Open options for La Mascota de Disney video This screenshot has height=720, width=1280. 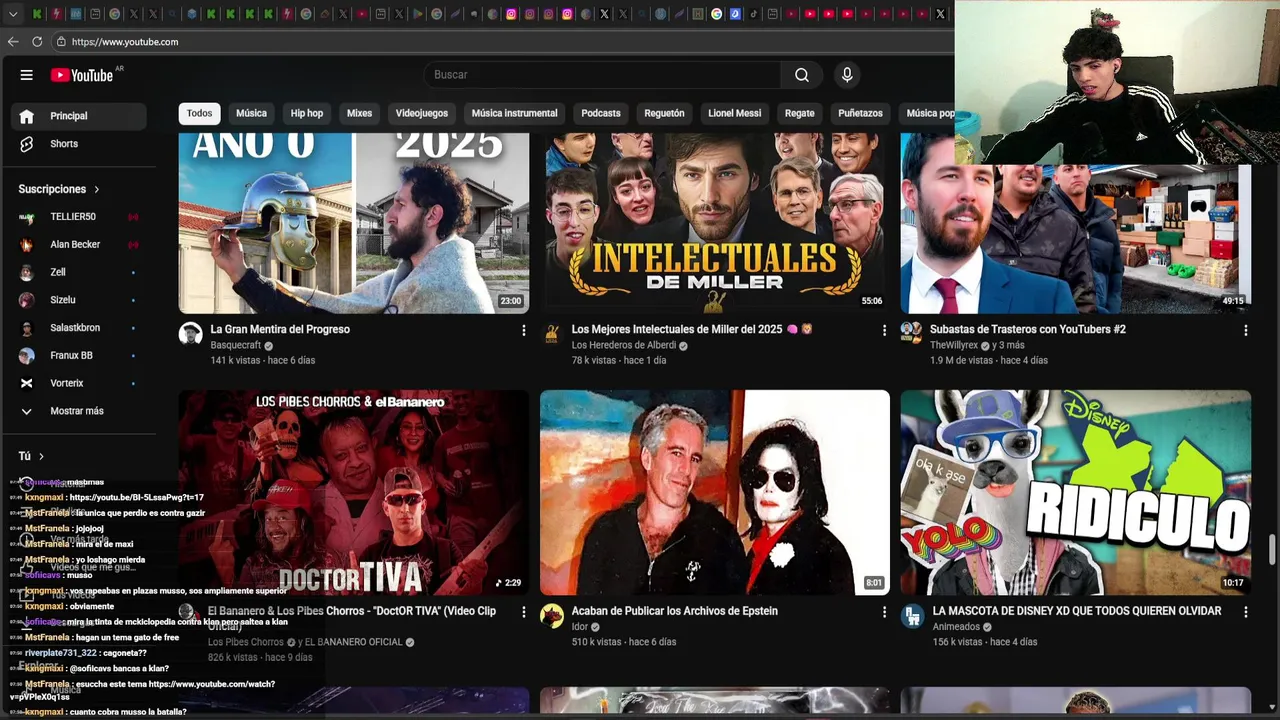(x=1245, y=612)
